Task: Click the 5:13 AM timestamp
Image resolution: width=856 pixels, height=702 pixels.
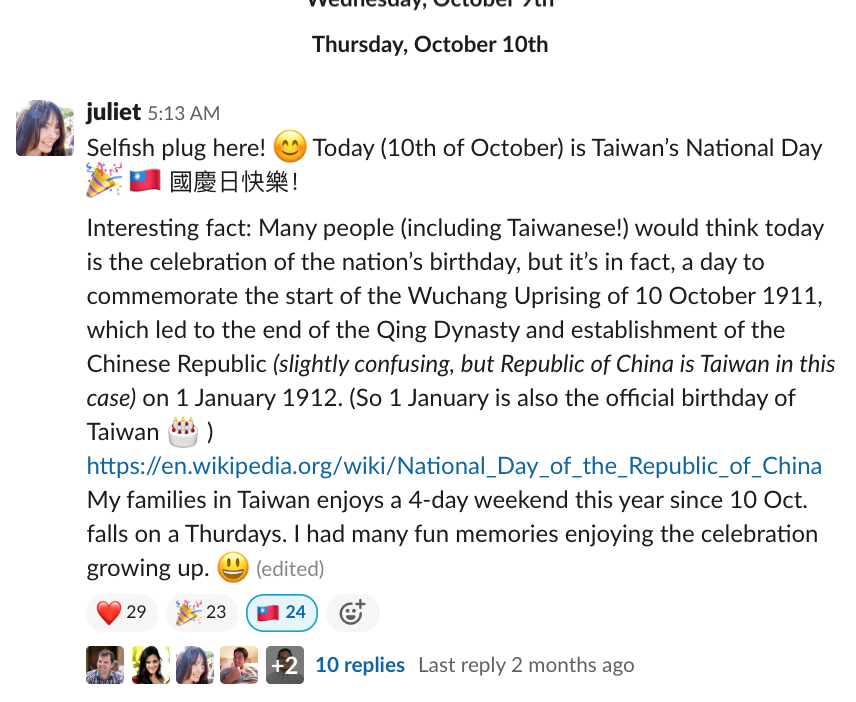Action: (183, 114)
